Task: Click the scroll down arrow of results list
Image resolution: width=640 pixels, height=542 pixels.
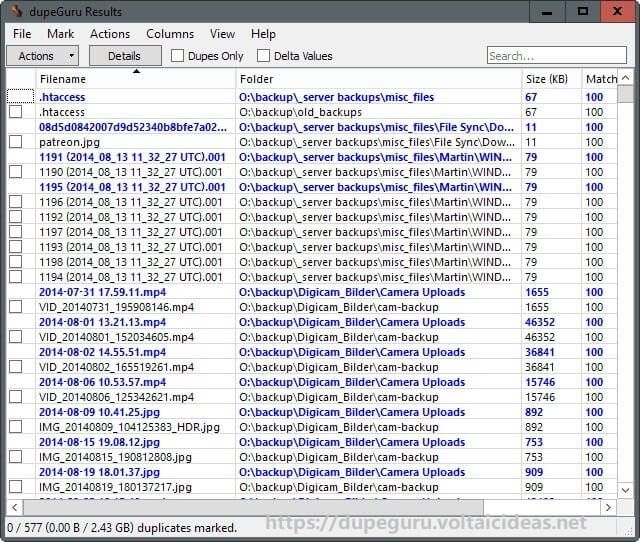Action: [625, 490]
